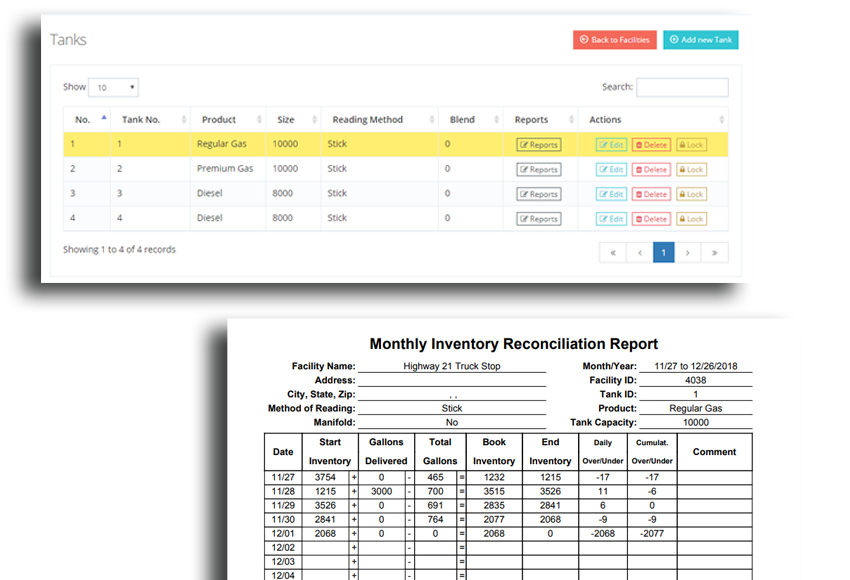This screenshot has height=580, width=850.
Task: Click Add new Tank button
Action: 701,40
